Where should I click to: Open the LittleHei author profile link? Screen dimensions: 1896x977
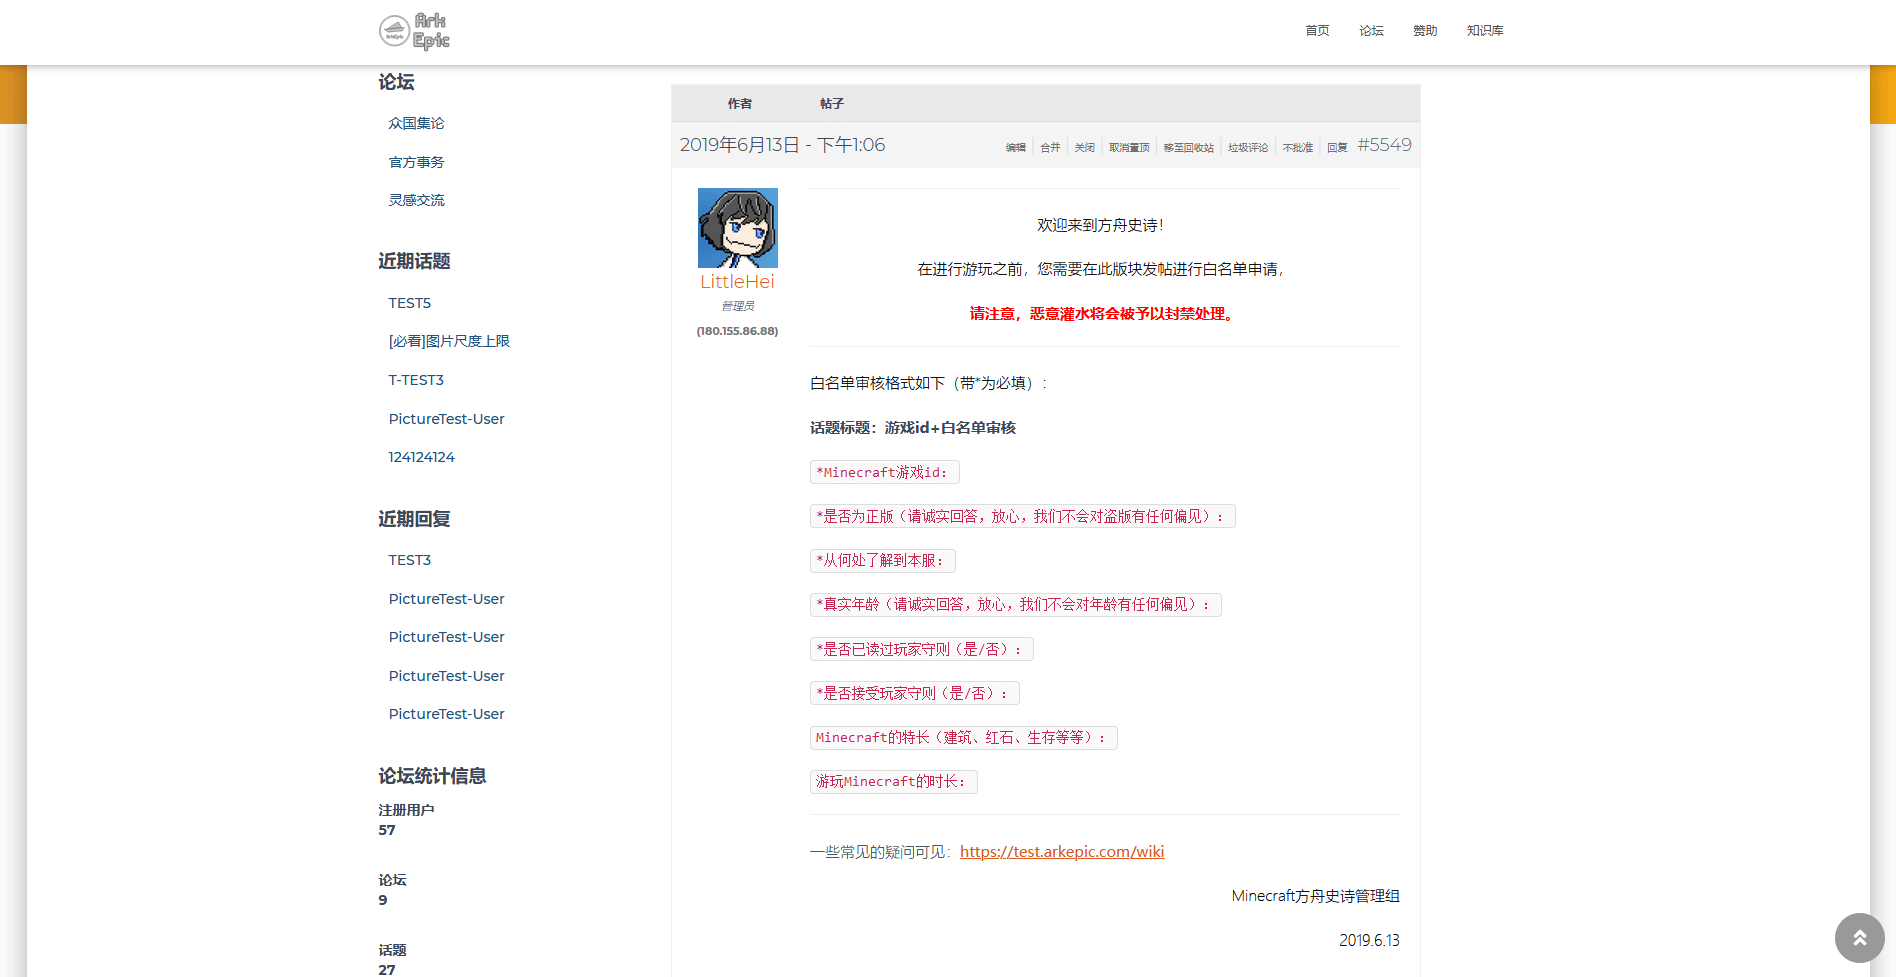(x=737, y=282)
